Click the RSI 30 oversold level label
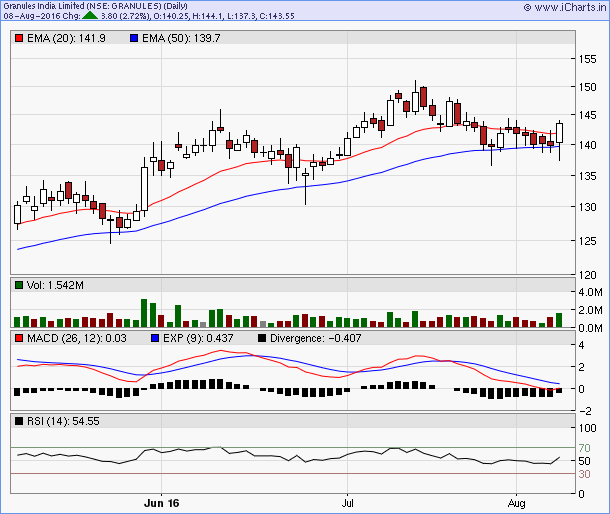Image resolution: width=610 pixels, height=514 pixels. point(584,474)
